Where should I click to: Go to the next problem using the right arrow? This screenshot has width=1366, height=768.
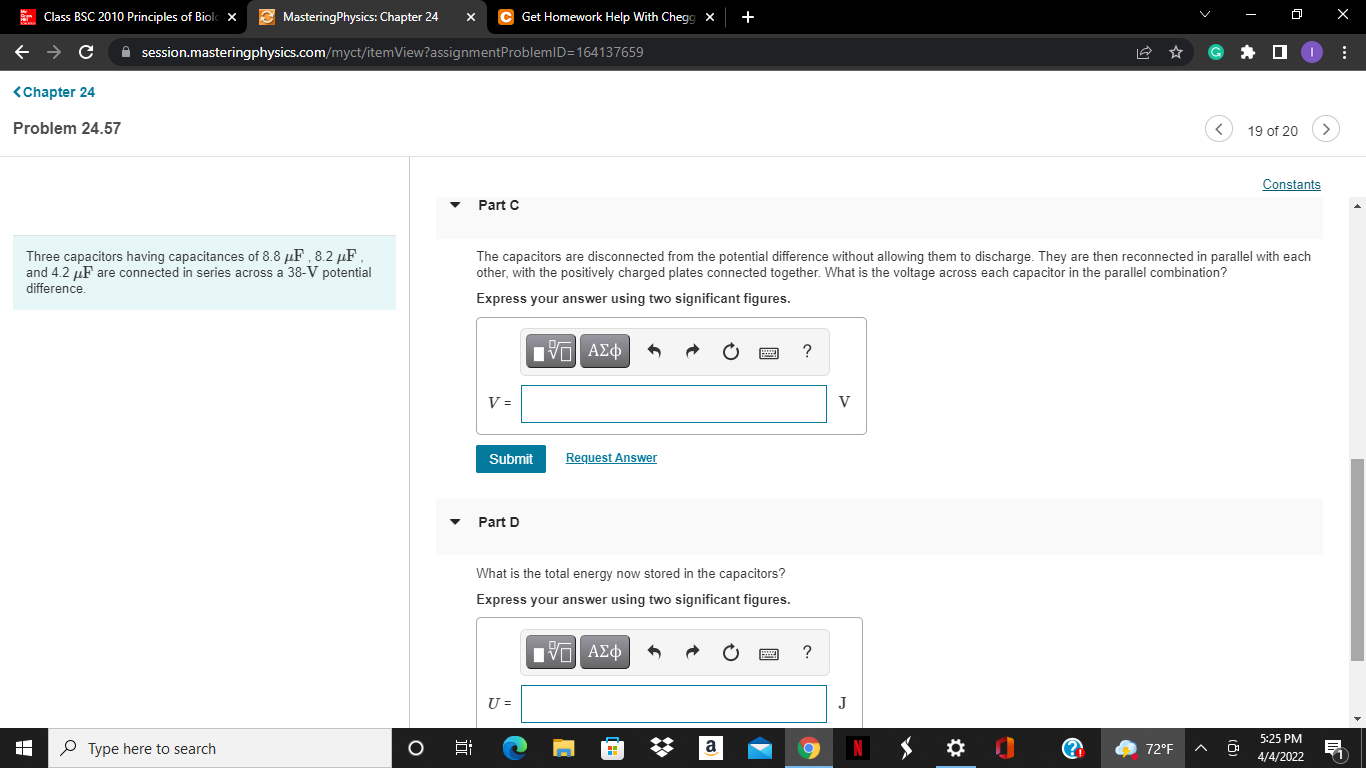(1325, 129)
